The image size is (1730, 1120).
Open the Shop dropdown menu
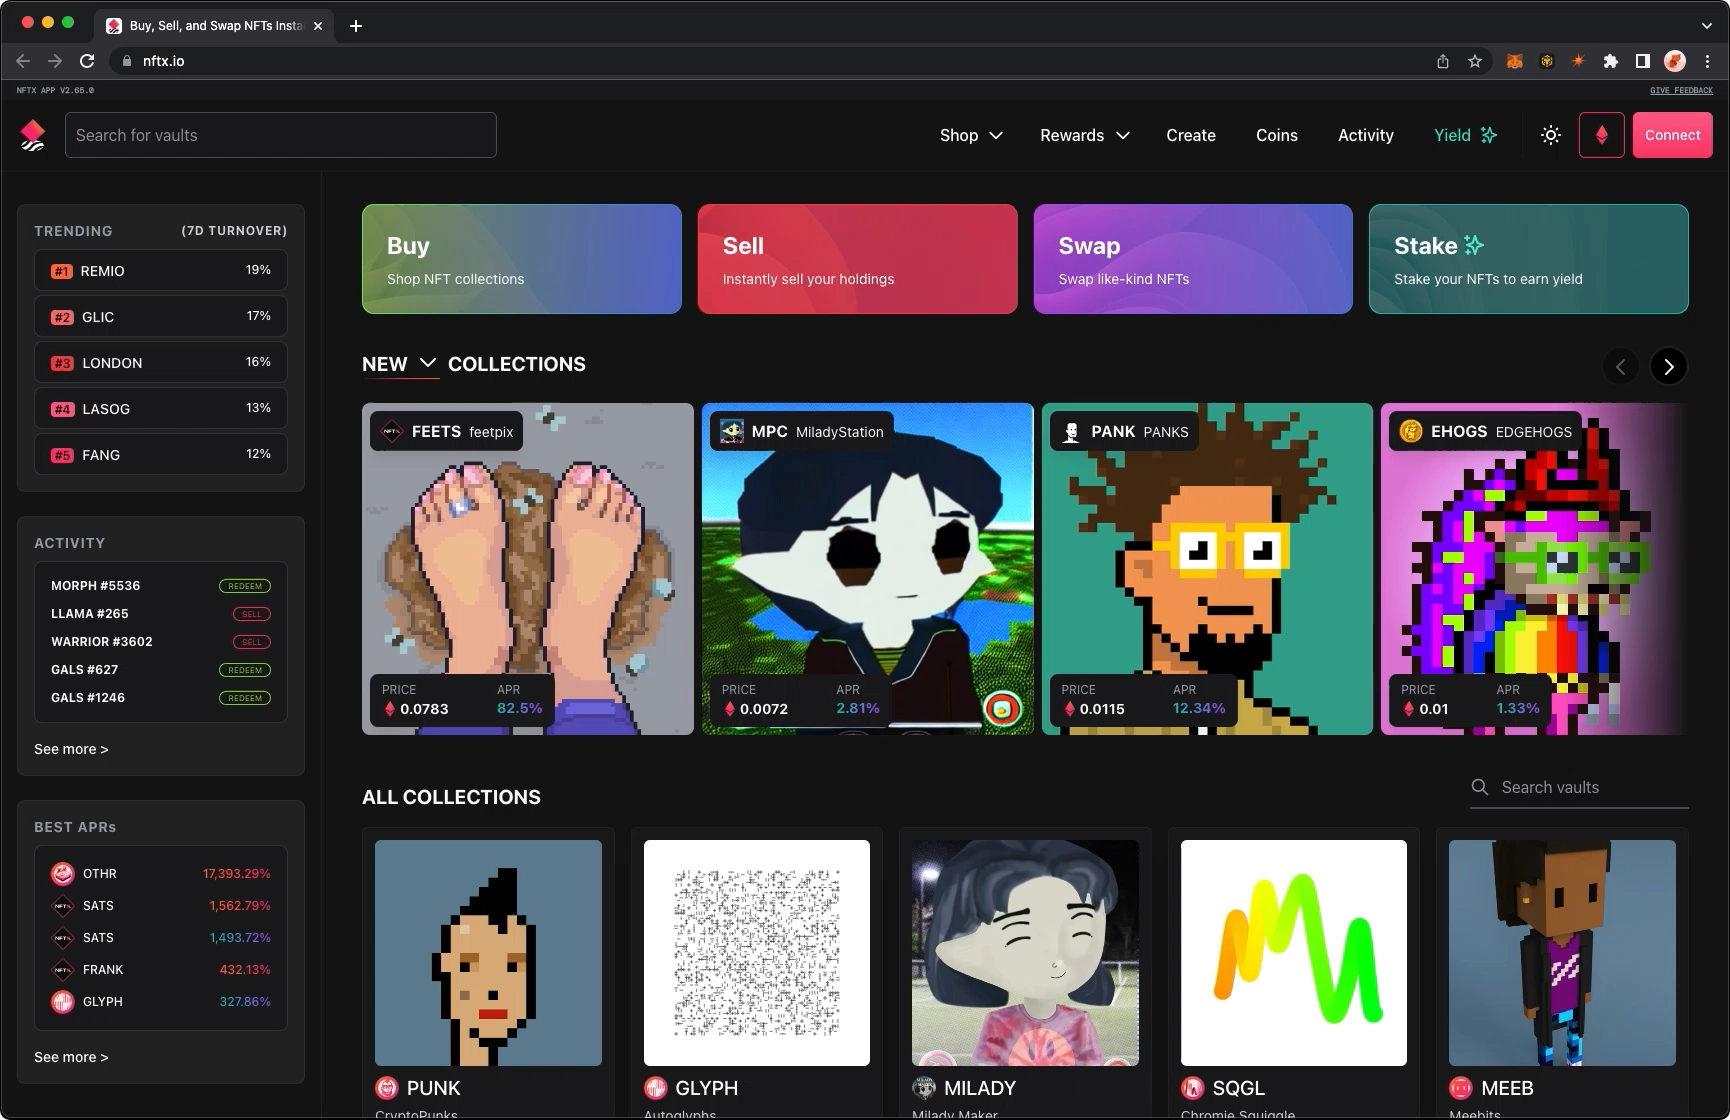click(971, 135)
